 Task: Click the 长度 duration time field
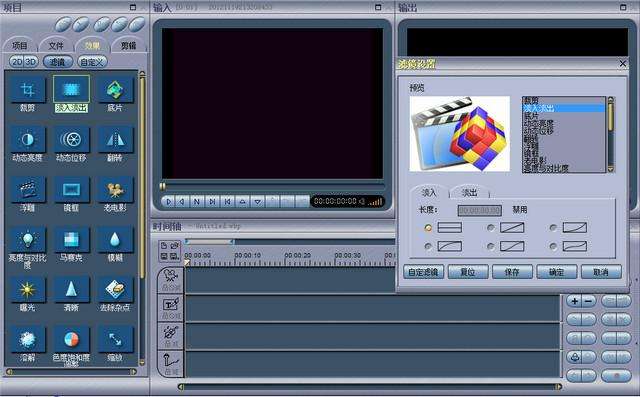click(x=480, y=210)
